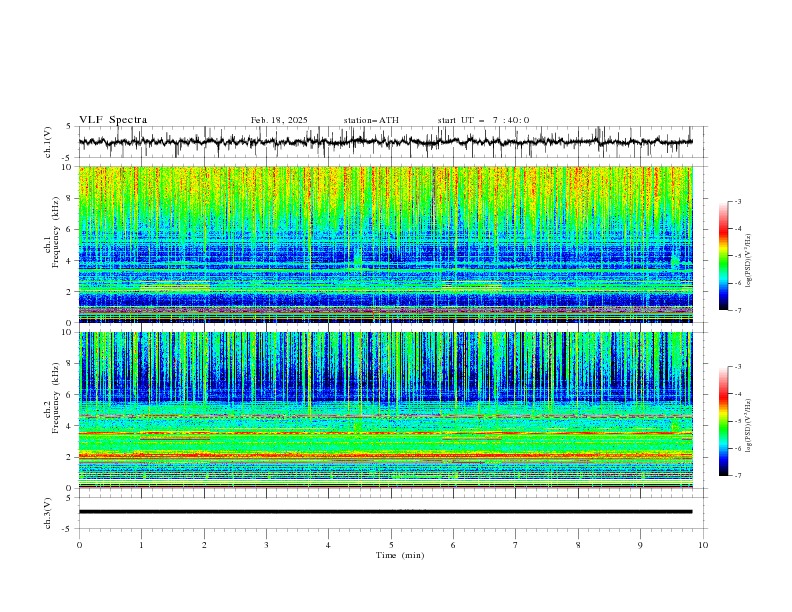Click time axis tick label "10"

coord(703,545)
